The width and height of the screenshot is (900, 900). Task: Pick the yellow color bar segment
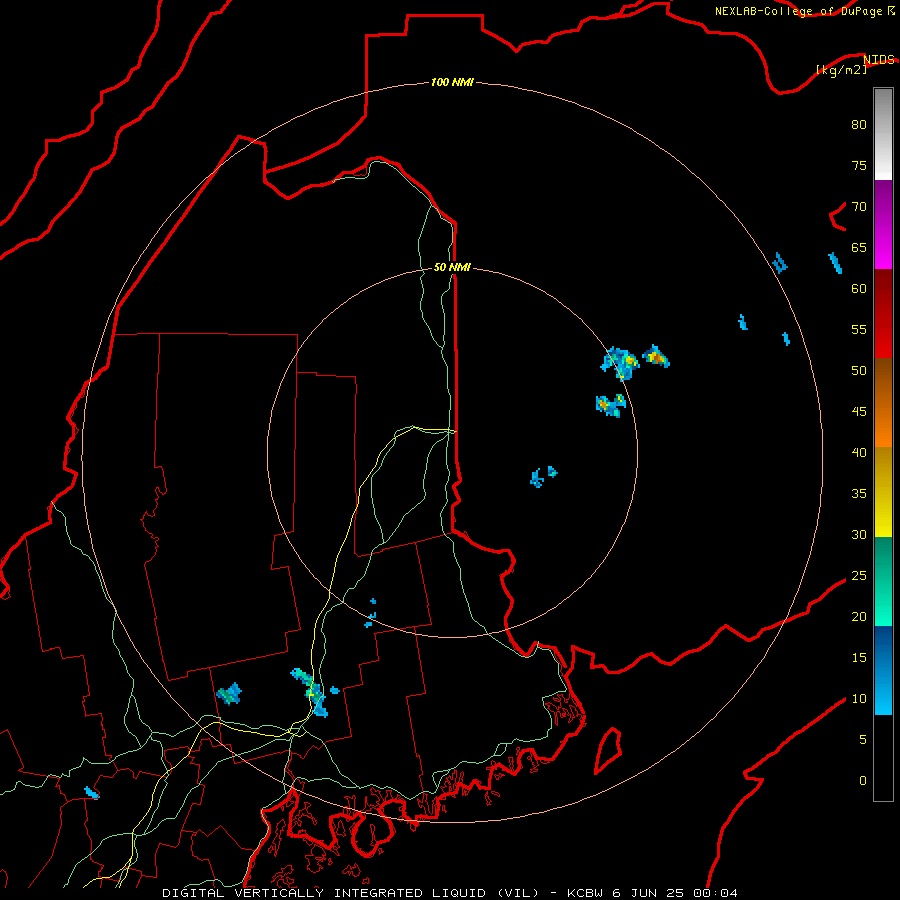[x=883, y=492]
